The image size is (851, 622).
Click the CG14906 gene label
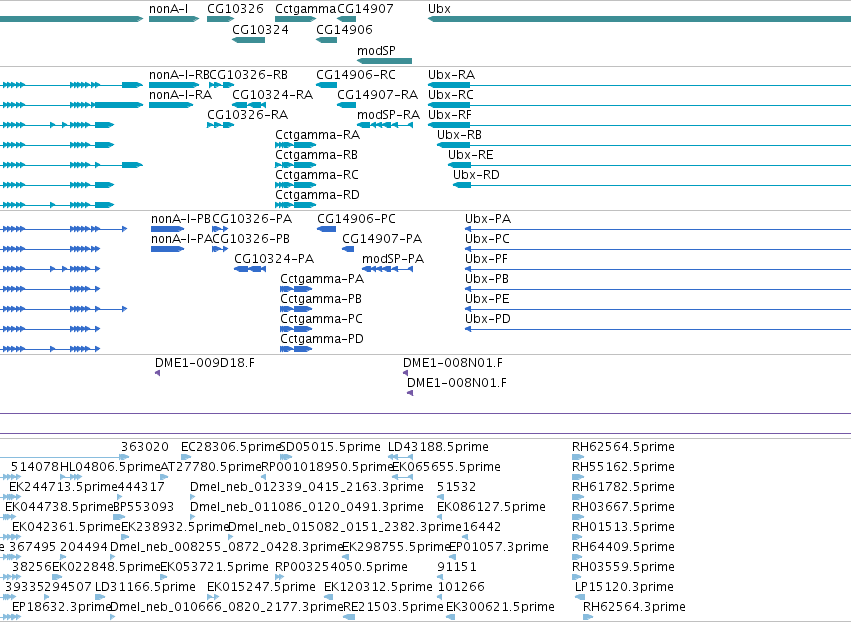[344, 29]
